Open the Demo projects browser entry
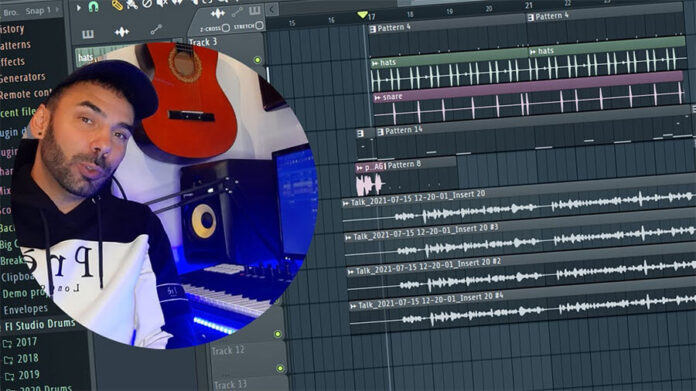 coord(24,293)
